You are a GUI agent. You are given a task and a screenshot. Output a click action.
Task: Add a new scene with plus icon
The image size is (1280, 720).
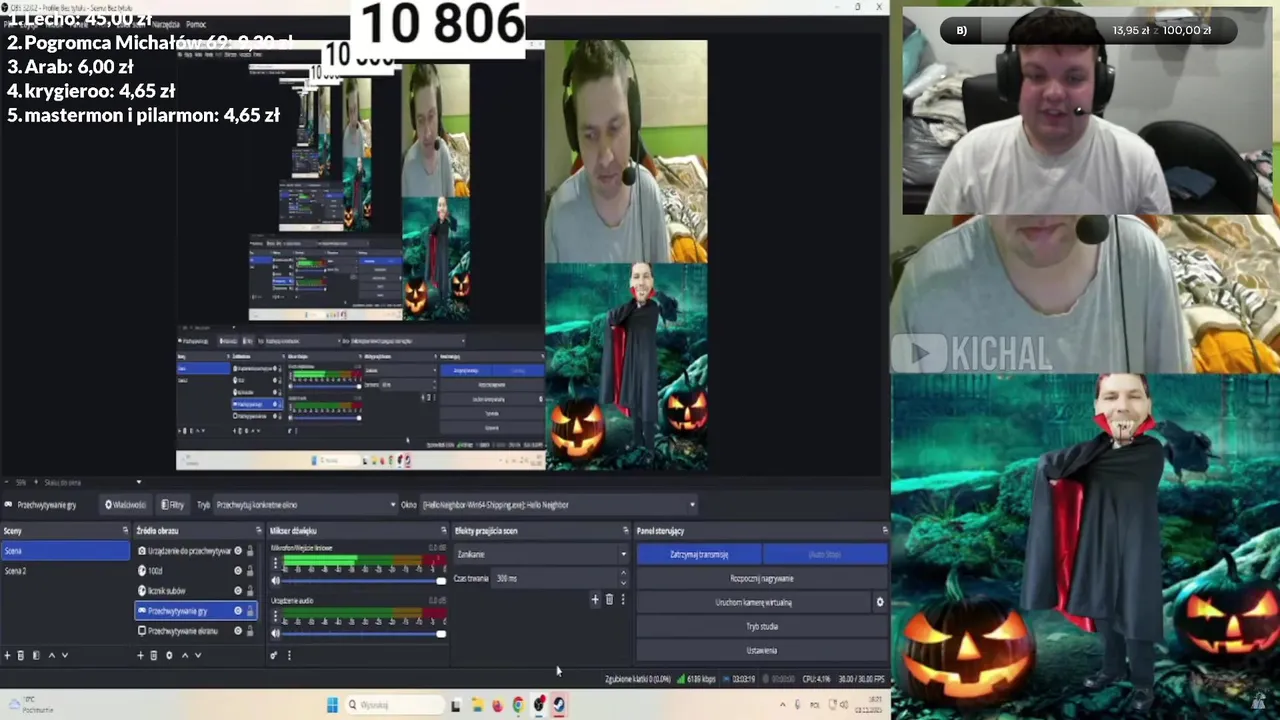click(7, 655)
